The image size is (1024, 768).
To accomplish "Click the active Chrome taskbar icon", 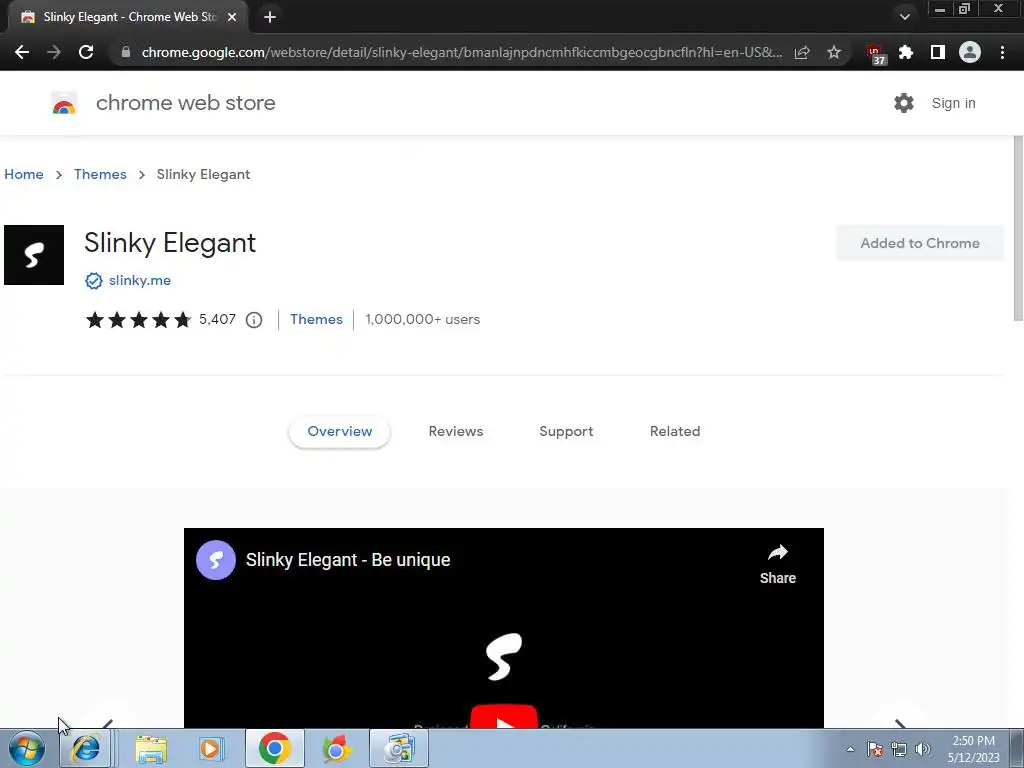I will click(274, 748).
